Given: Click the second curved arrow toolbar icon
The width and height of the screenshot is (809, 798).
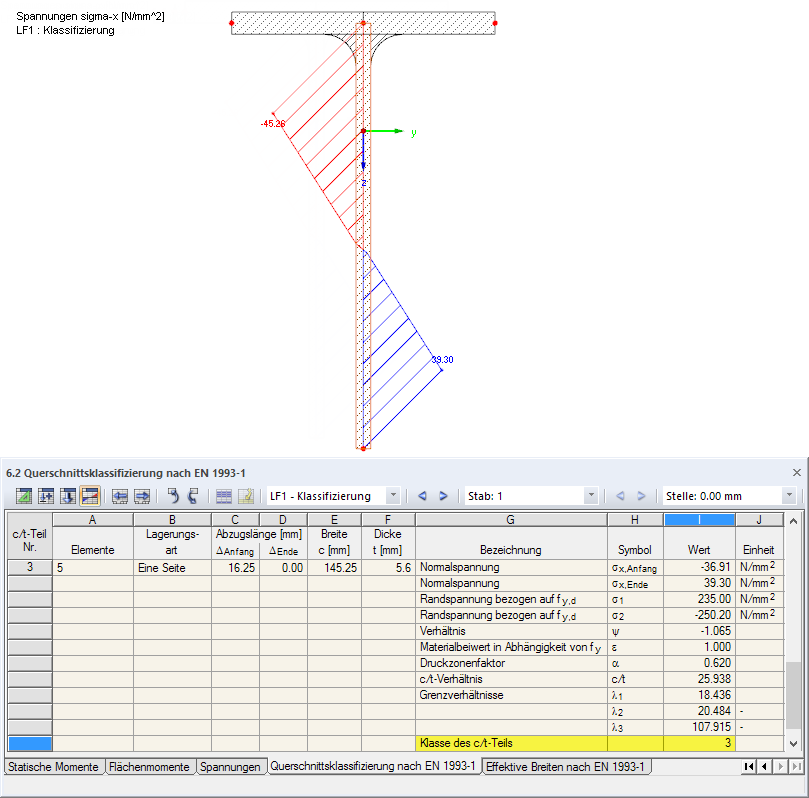Looking at the screenshot, I should 193,496.
